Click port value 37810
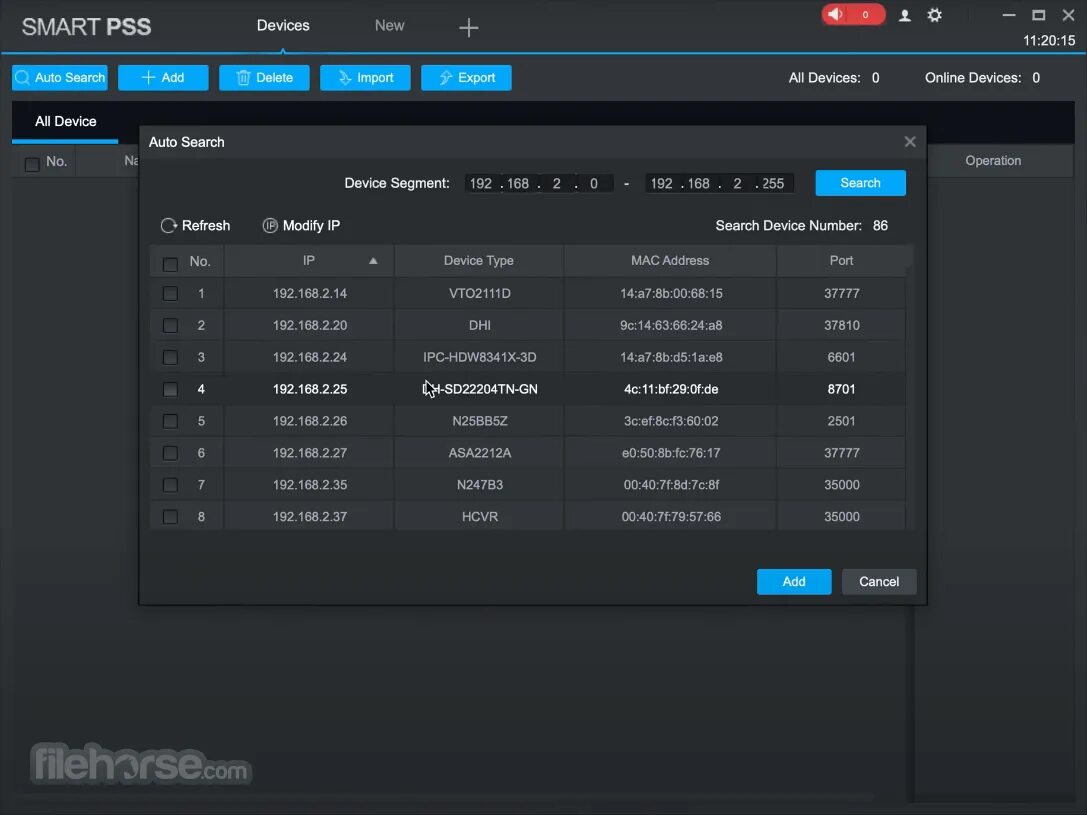 click(842, 326)
